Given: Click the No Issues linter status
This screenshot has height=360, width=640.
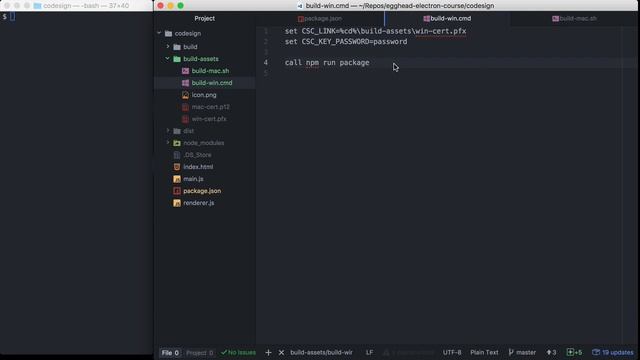Looking at the screenshot, I should point(238,353).
